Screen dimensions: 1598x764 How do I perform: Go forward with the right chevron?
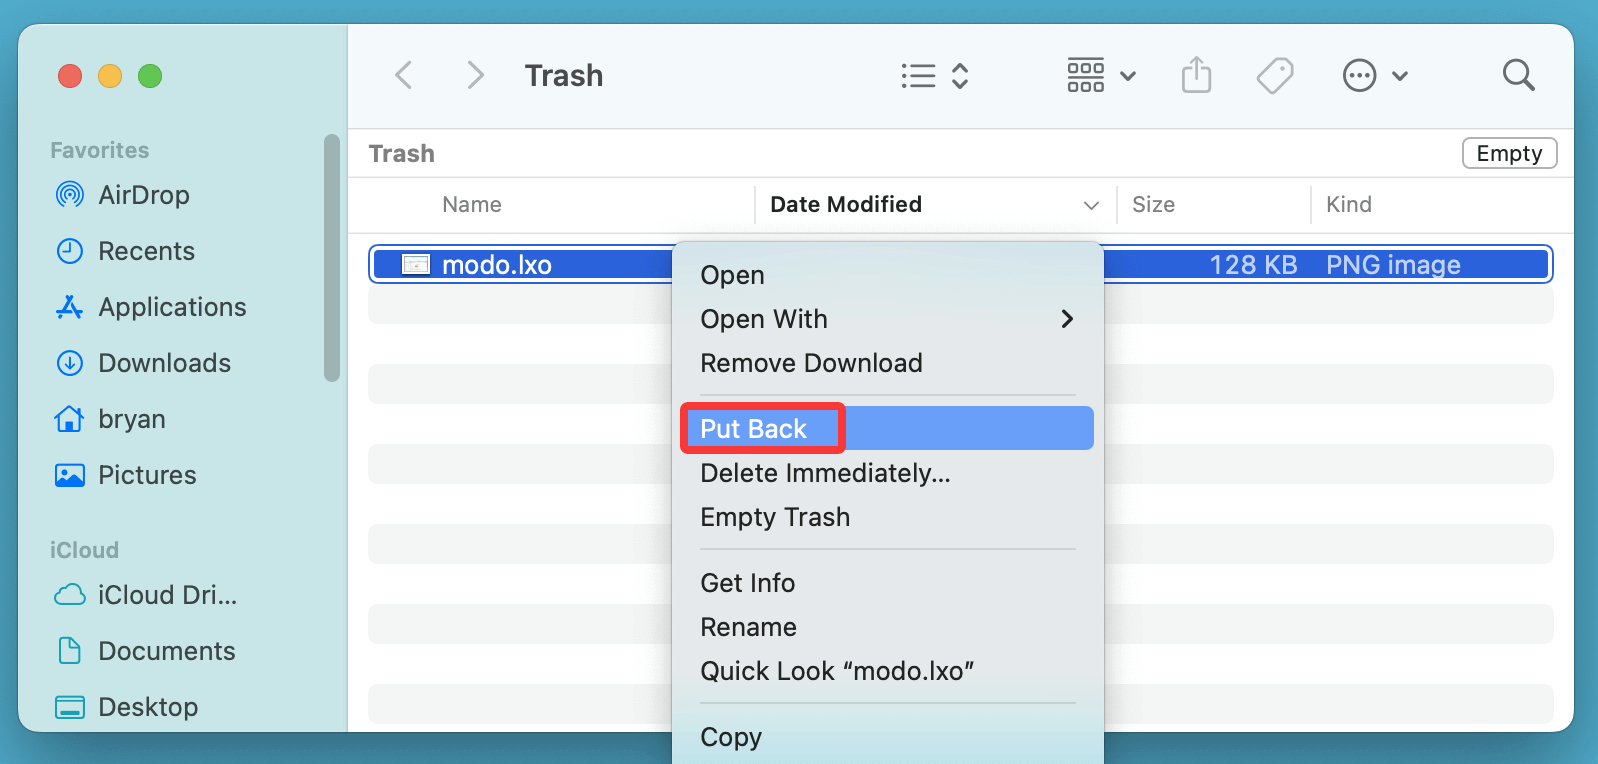coord(475,75)
